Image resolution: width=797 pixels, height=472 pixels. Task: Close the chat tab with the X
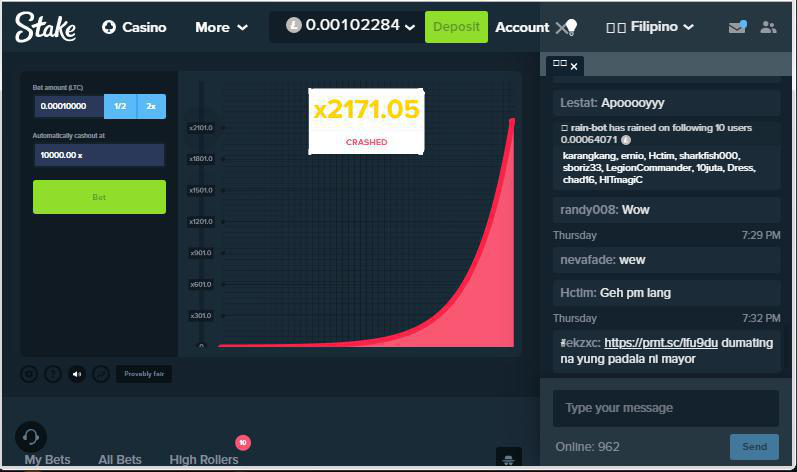pyautogui.click(x=574, y=67)
